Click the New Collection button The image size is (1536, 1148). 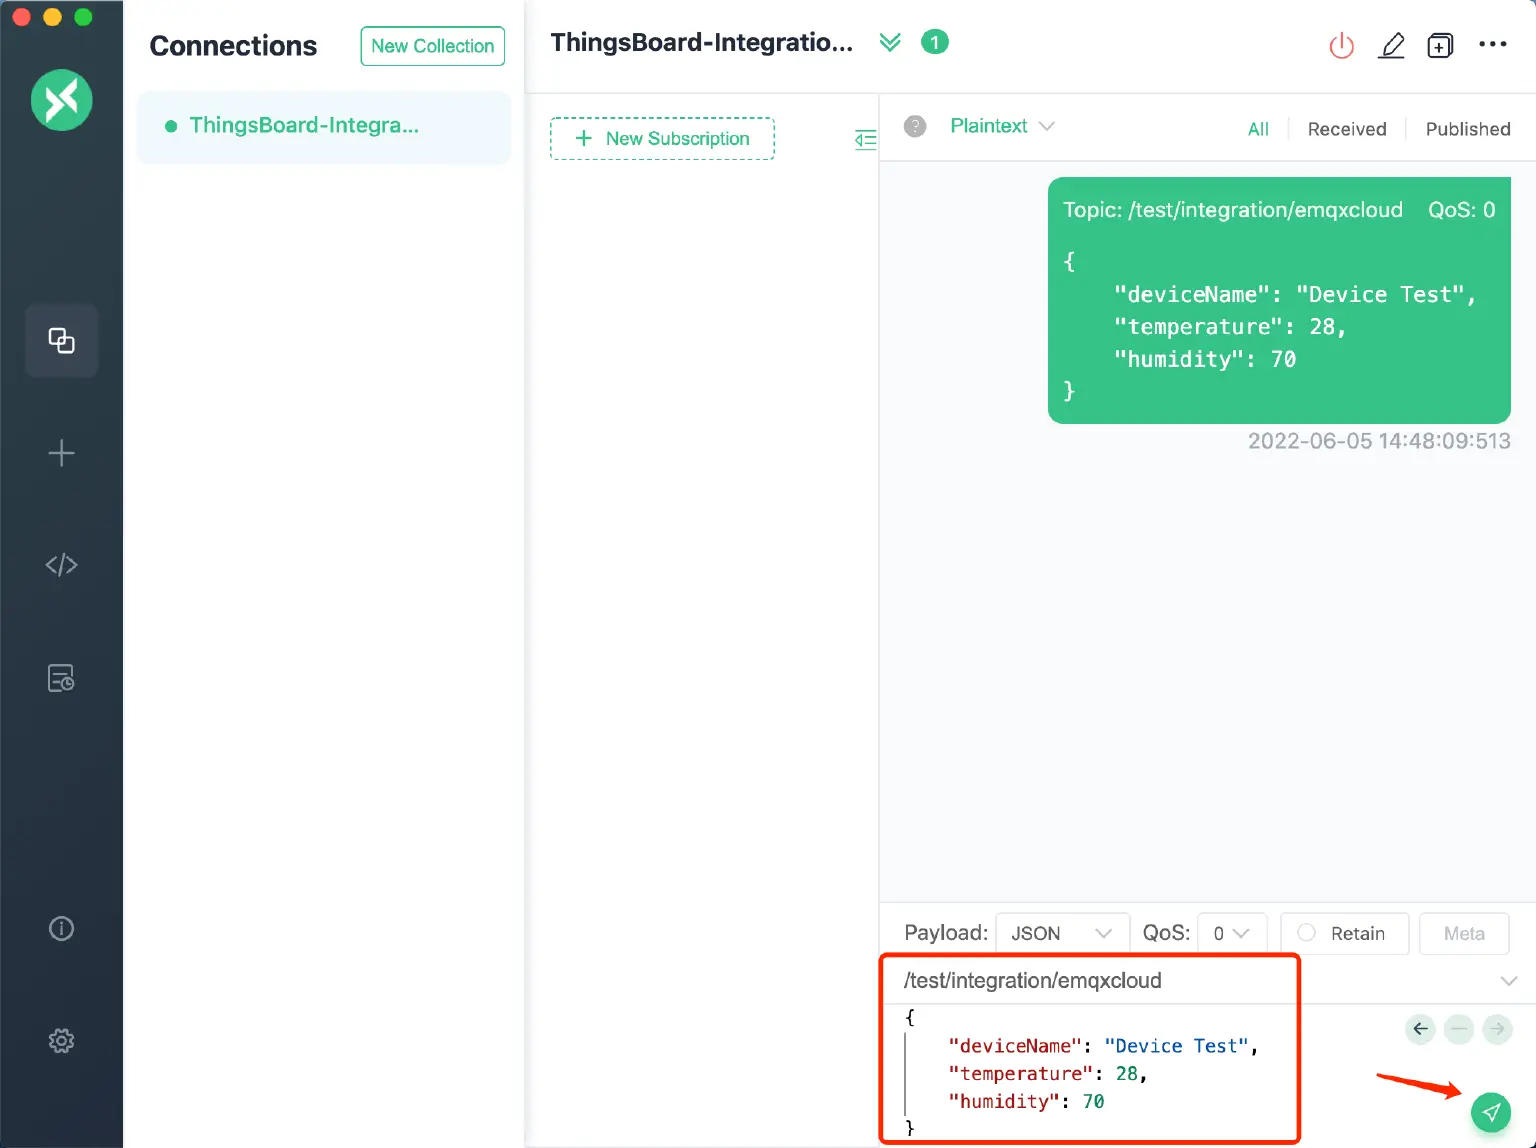click(x=432, y=46)
